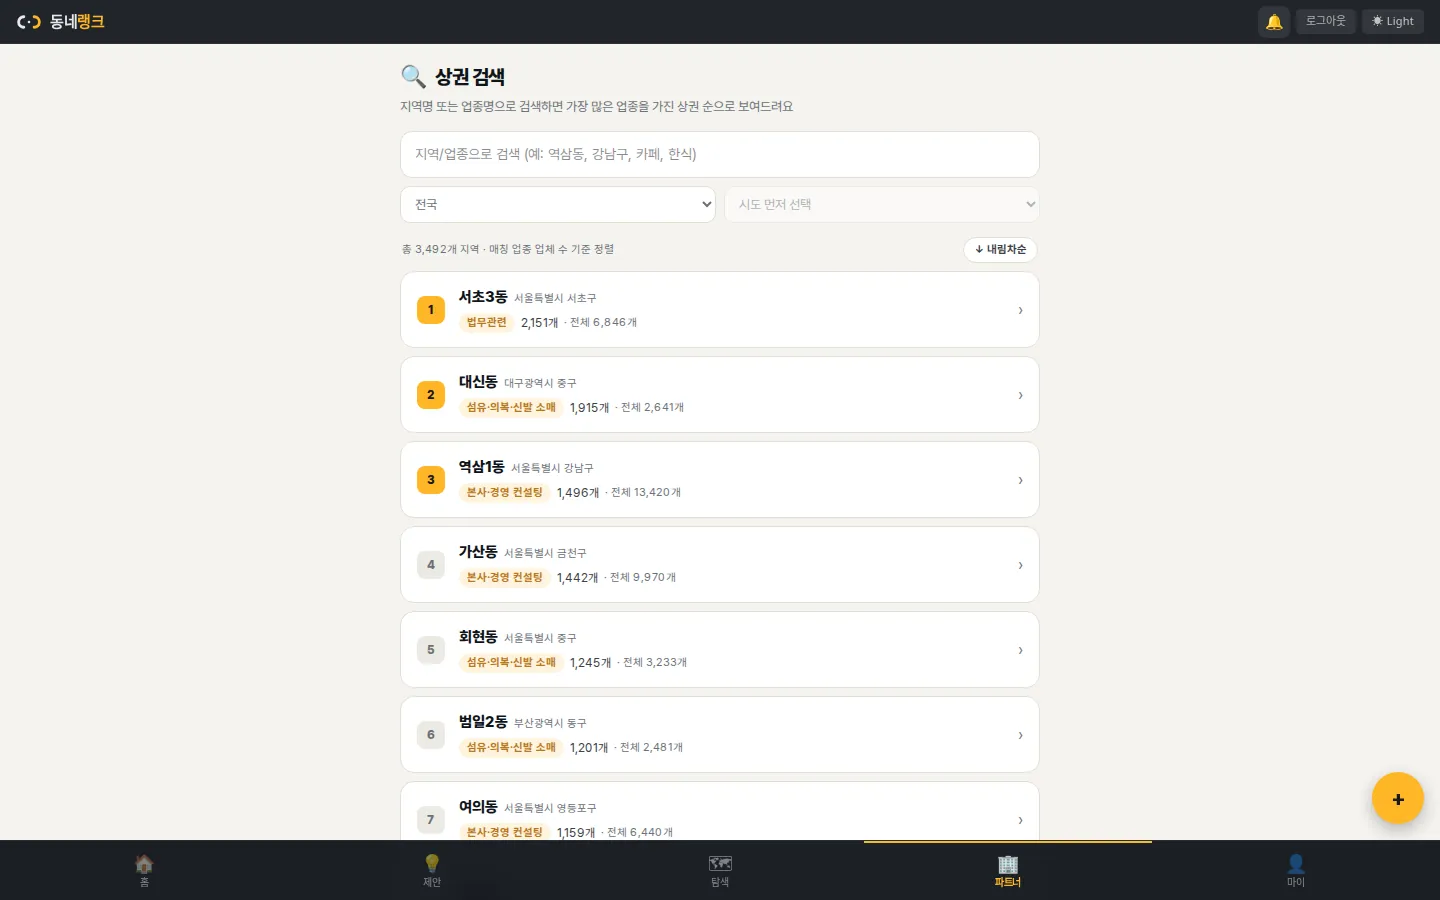Go to 파트너 tab in bottom navigation

pos(1008,870)
